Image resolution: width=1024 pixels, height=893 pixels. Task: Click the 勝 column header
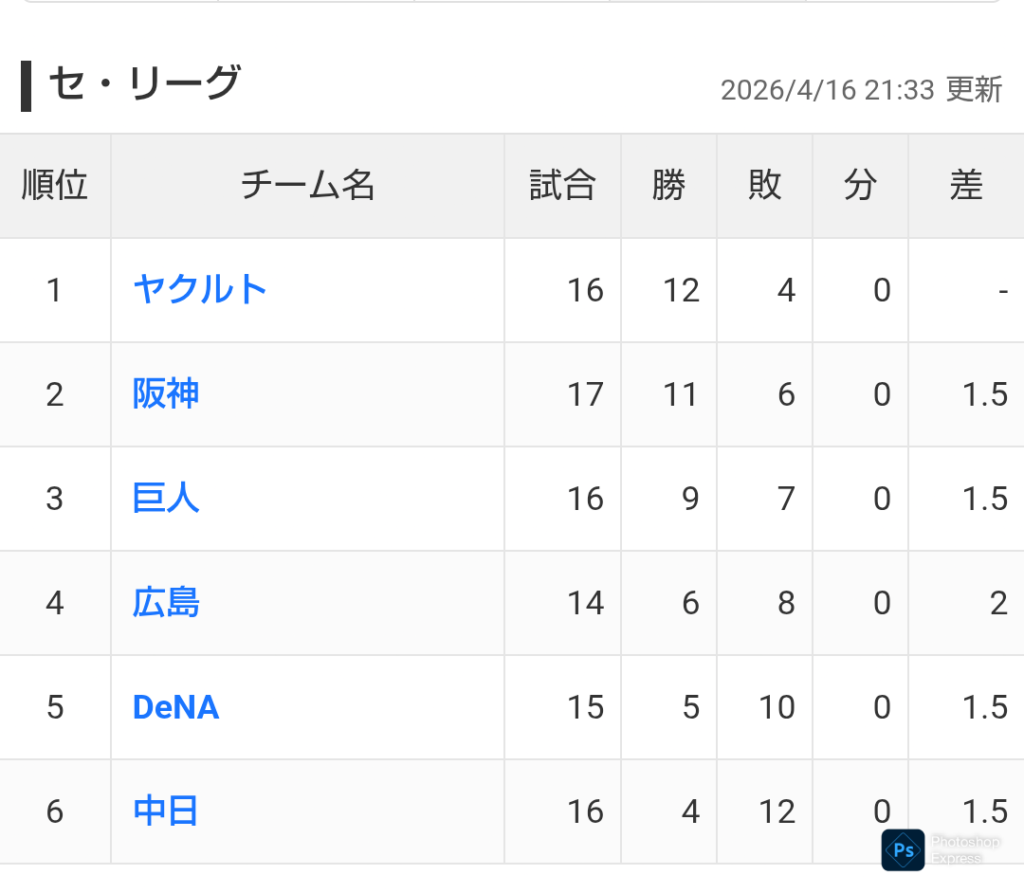pyautogui.click(x=669, y=186)
